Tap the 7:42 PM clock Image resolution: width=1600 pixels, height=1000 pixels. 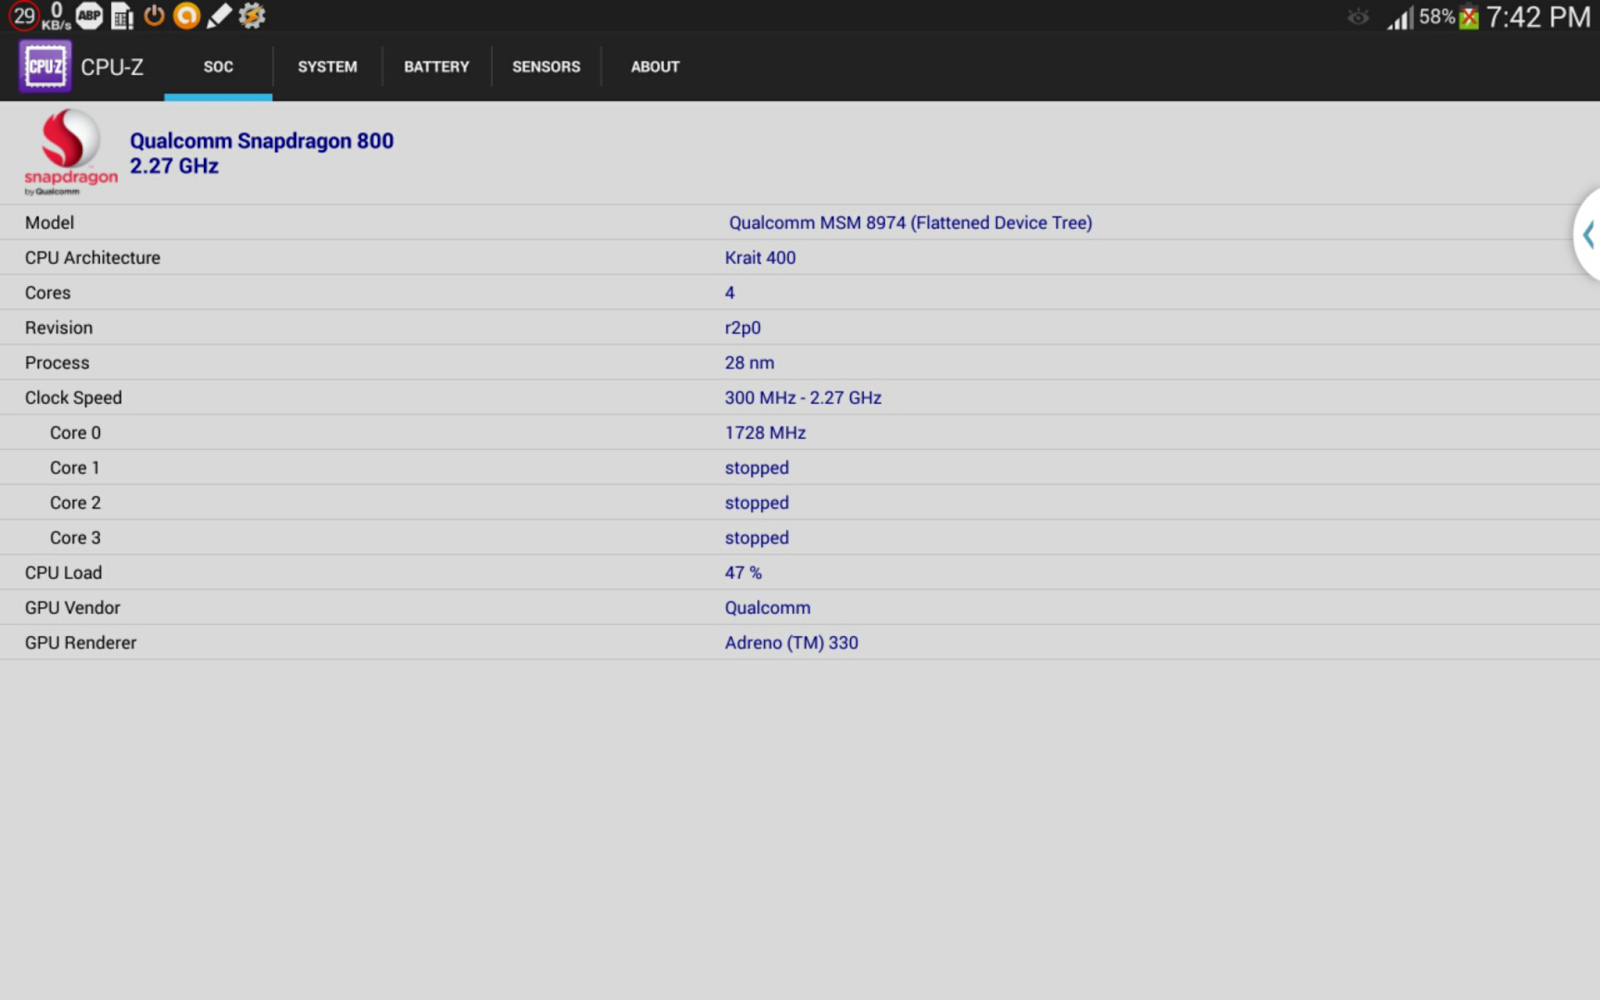coord(1538,17)
